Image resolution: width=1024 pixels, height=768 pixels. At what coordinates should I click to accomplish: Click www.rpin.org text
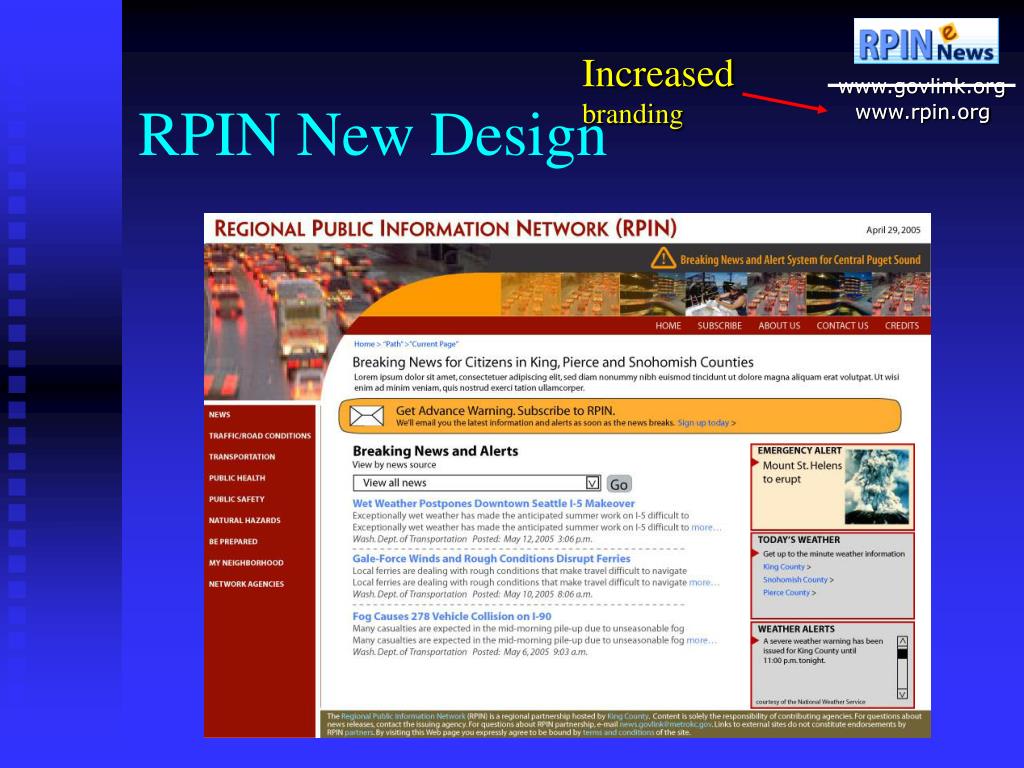pyautogui.click(x=922, y=112)
